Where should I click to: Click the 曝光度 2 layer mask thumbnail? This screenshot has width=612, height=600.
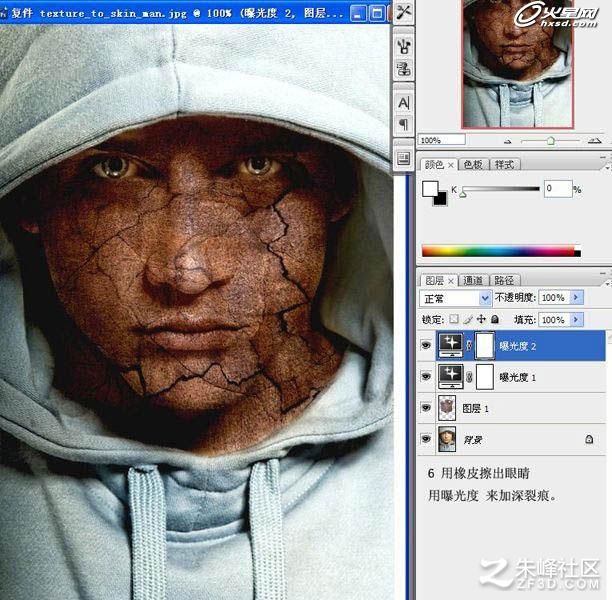point(485,345)
